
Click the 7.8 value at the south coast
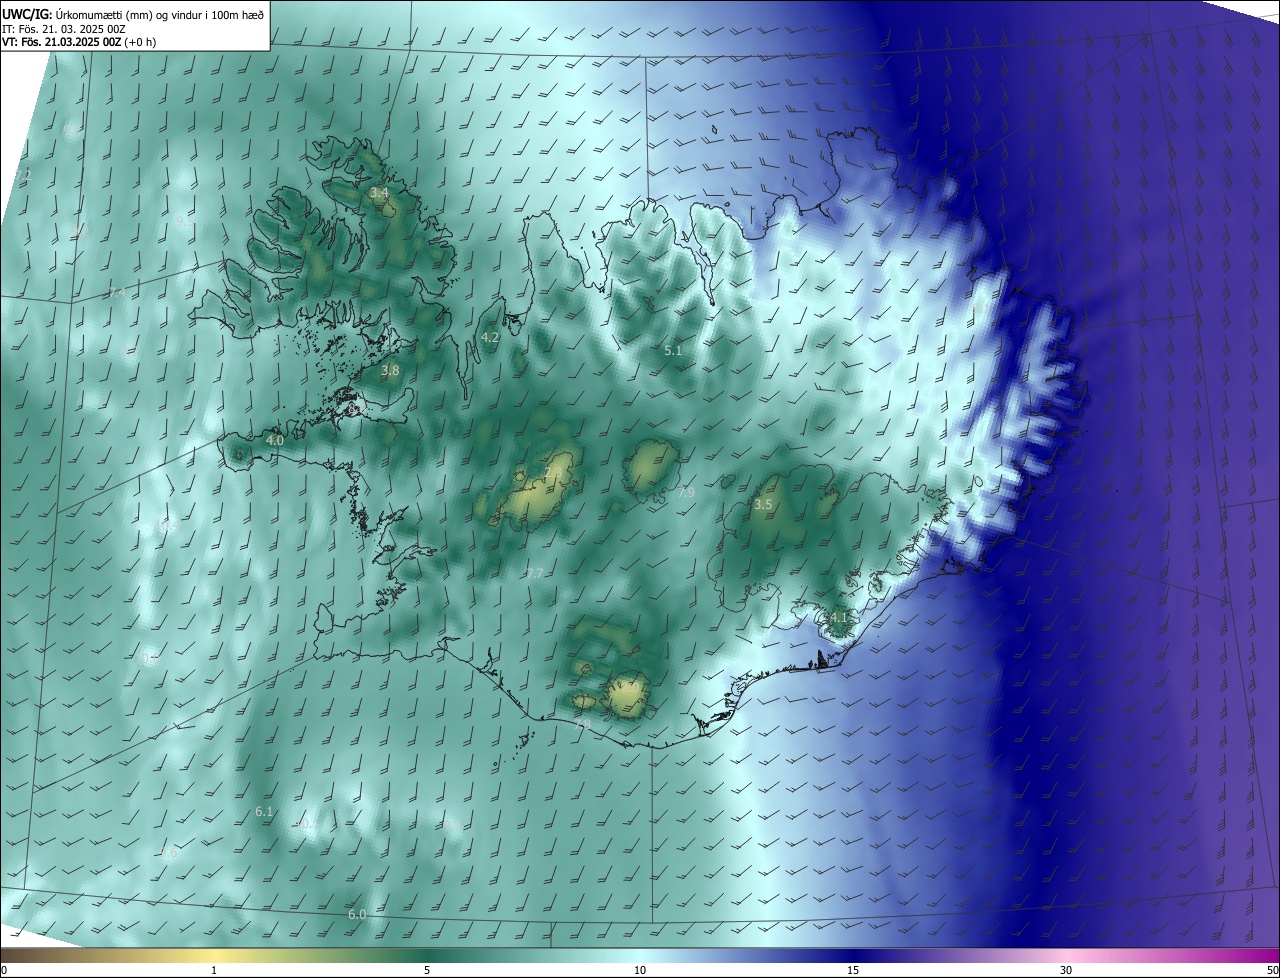pos(583,724)
